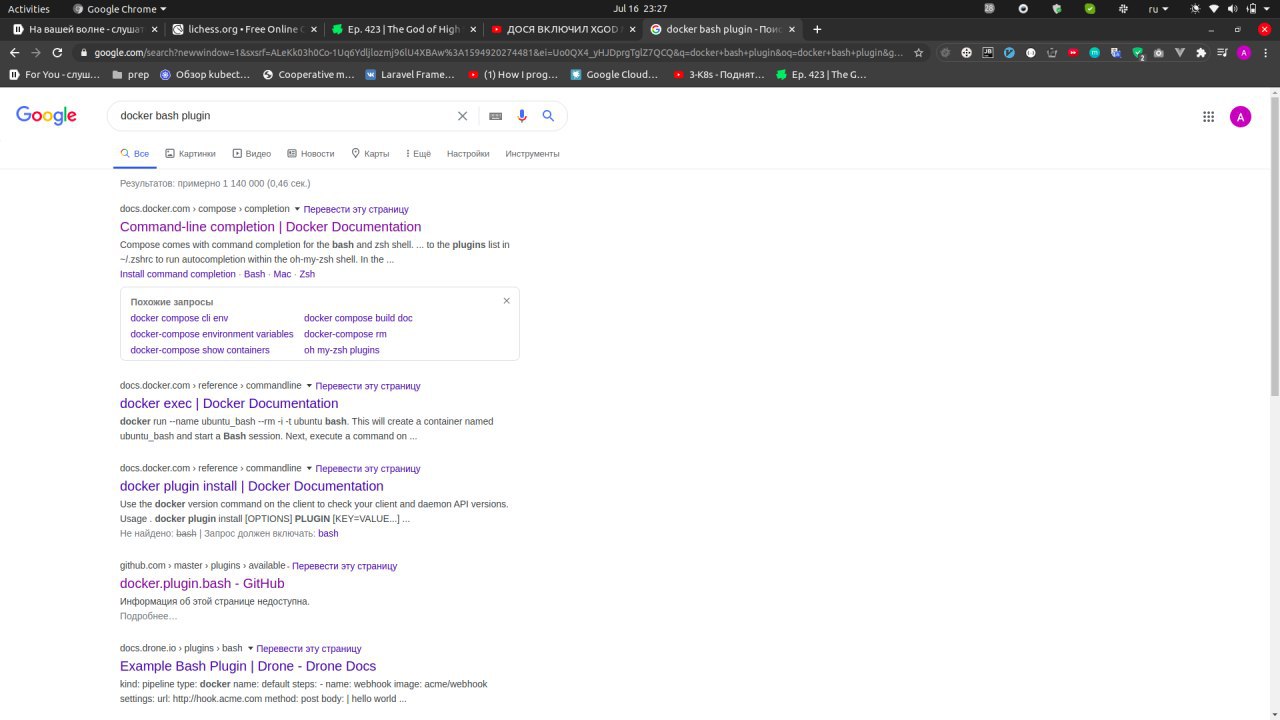
Task: Expand arrow beside docker exec result URL
Action: click(x=309, y=386)
